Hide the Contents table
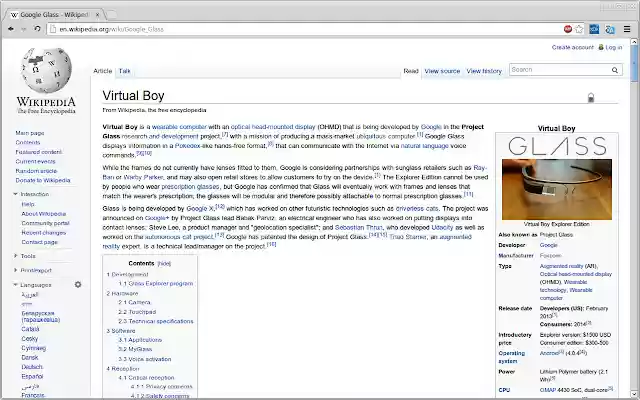This screenshot has height=400, width=640. tap(164, 264)
